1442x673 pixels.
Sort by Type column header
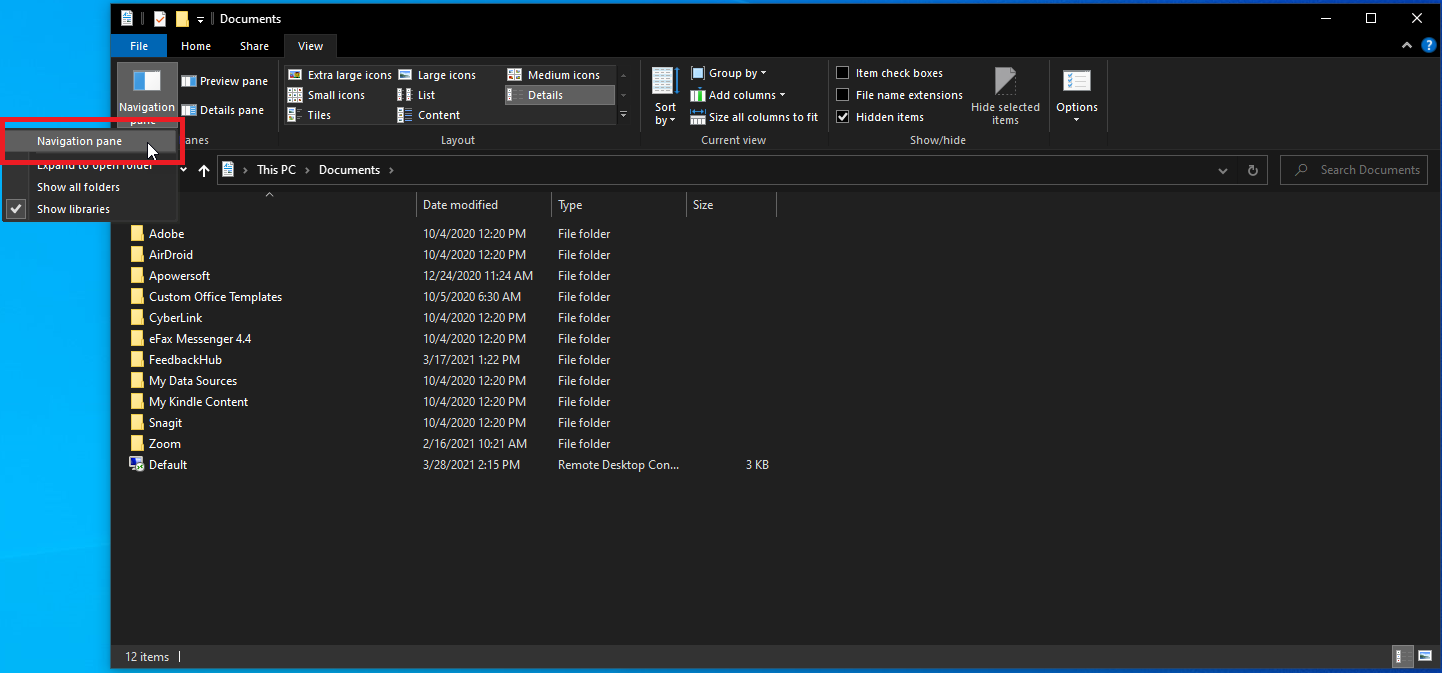pyautogui.click(x=619, y=205)
